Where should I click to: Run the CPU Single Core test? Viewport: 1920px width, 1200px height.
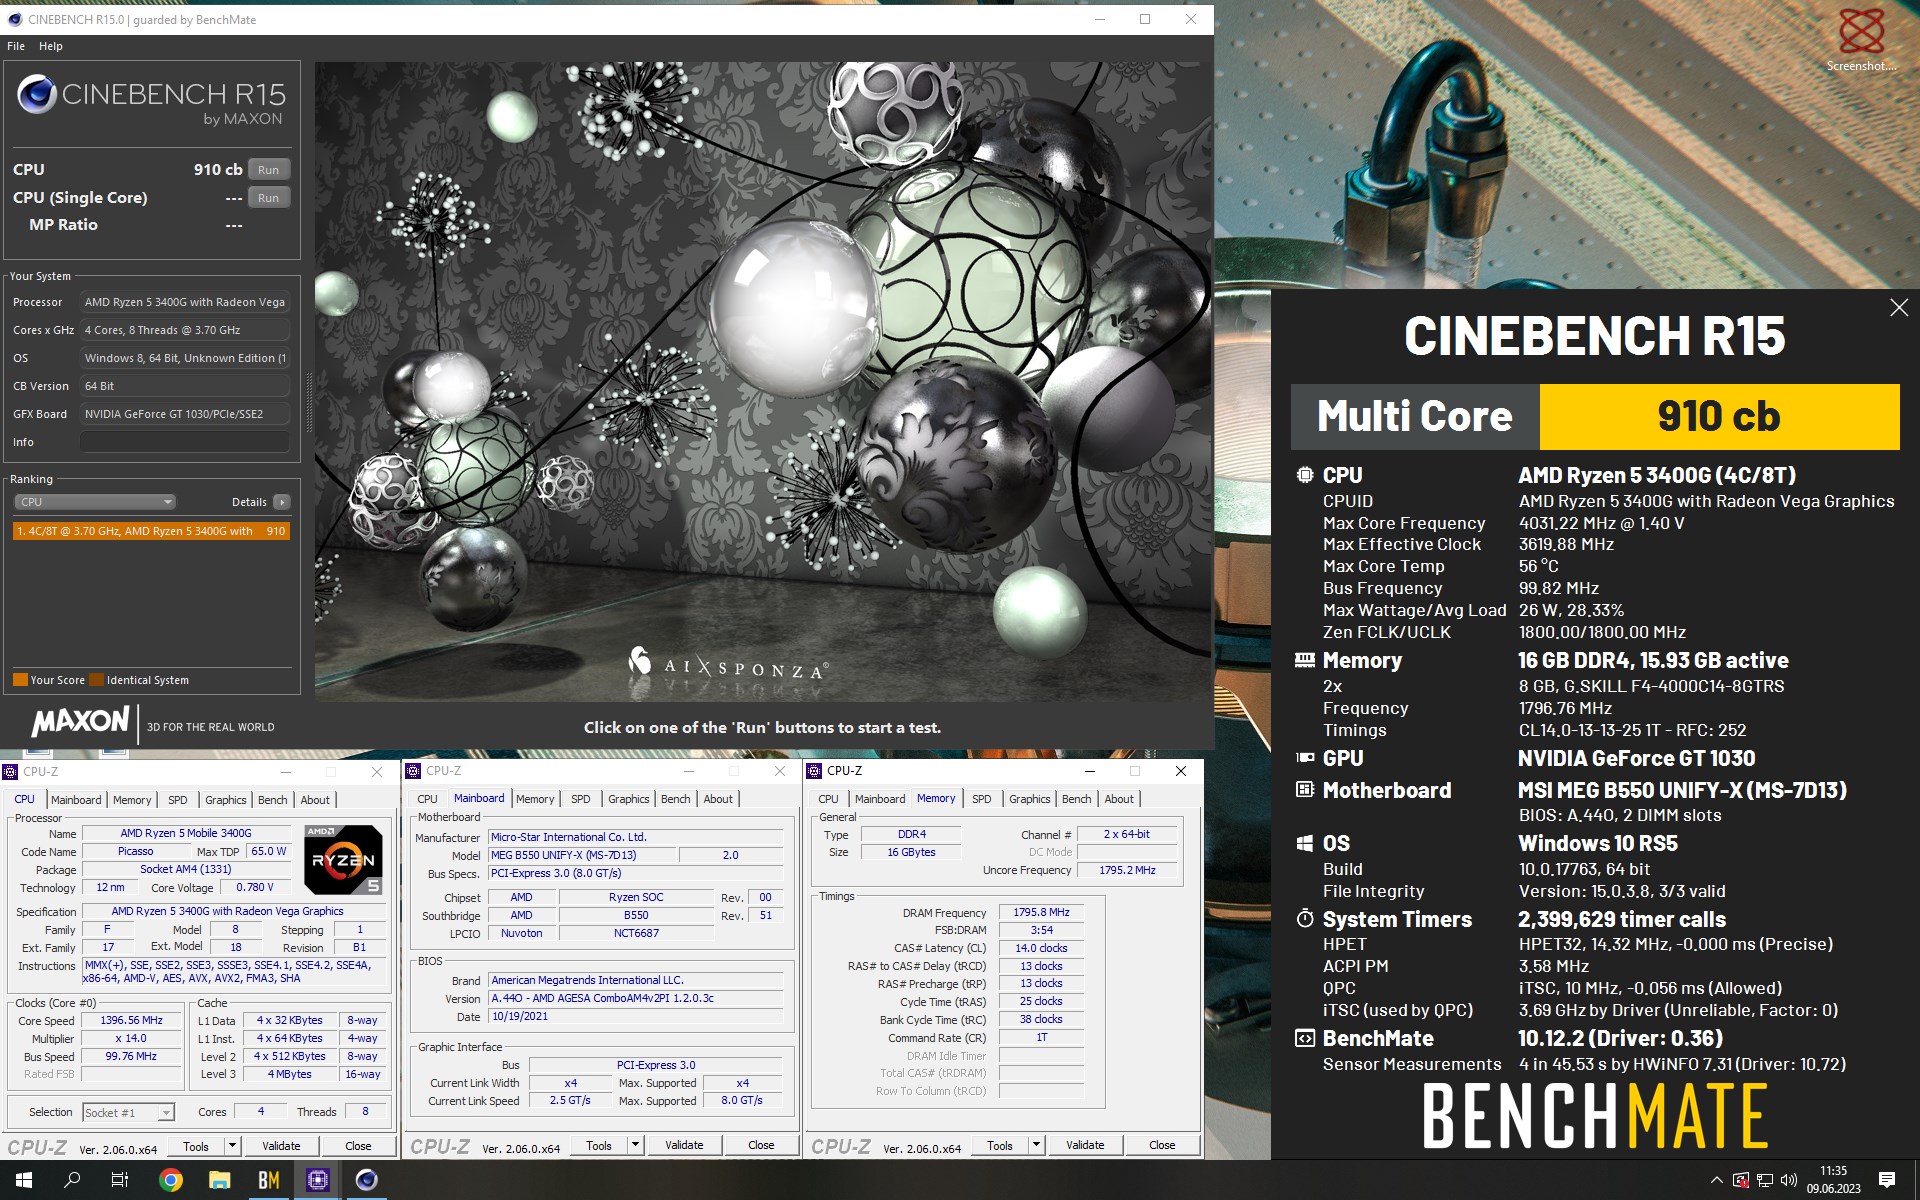pos(268,198)
